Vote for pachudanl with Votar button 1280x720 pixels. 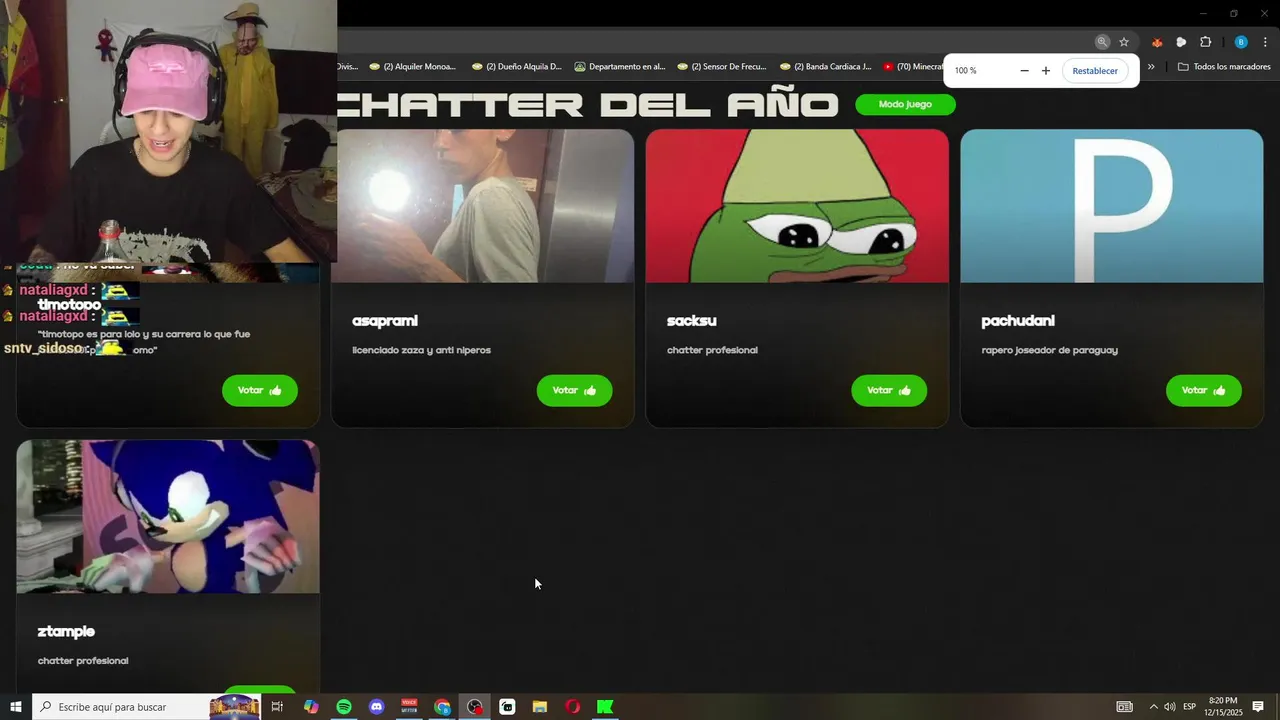click(1203, 390)
